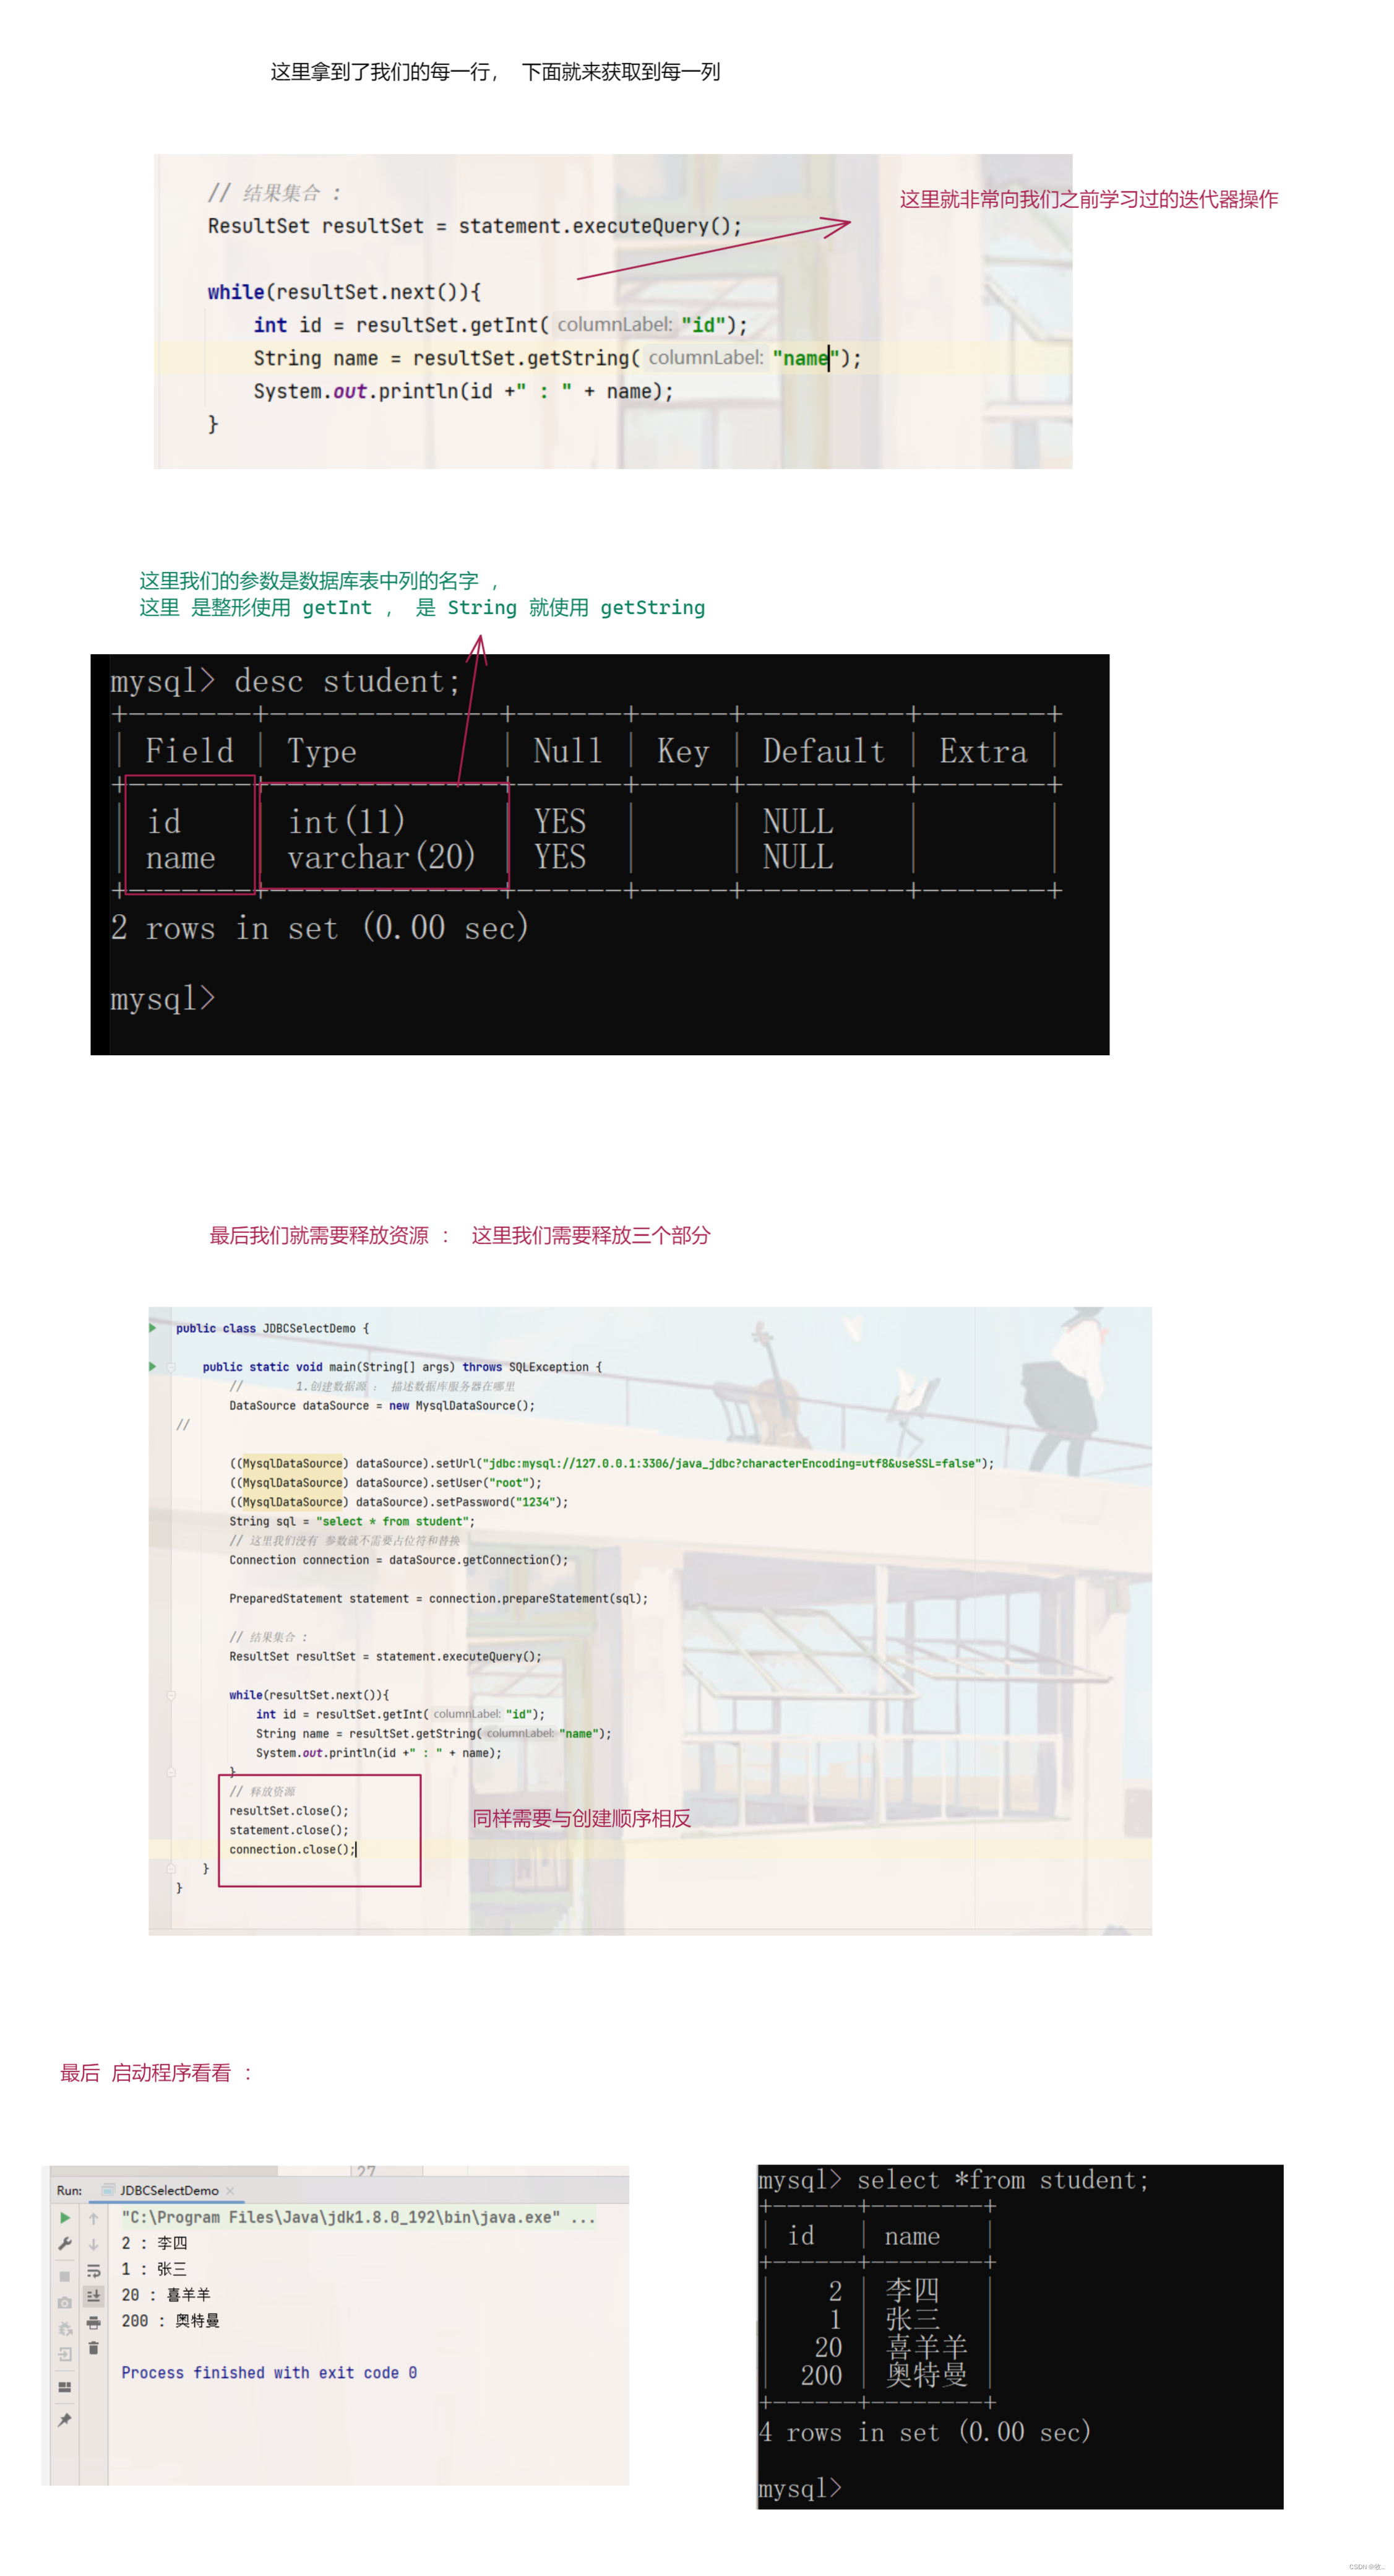Click '喜羊羊' row in mysql select result
The width and height of the screenshot is (1394, 2576).
(926, 2347)
